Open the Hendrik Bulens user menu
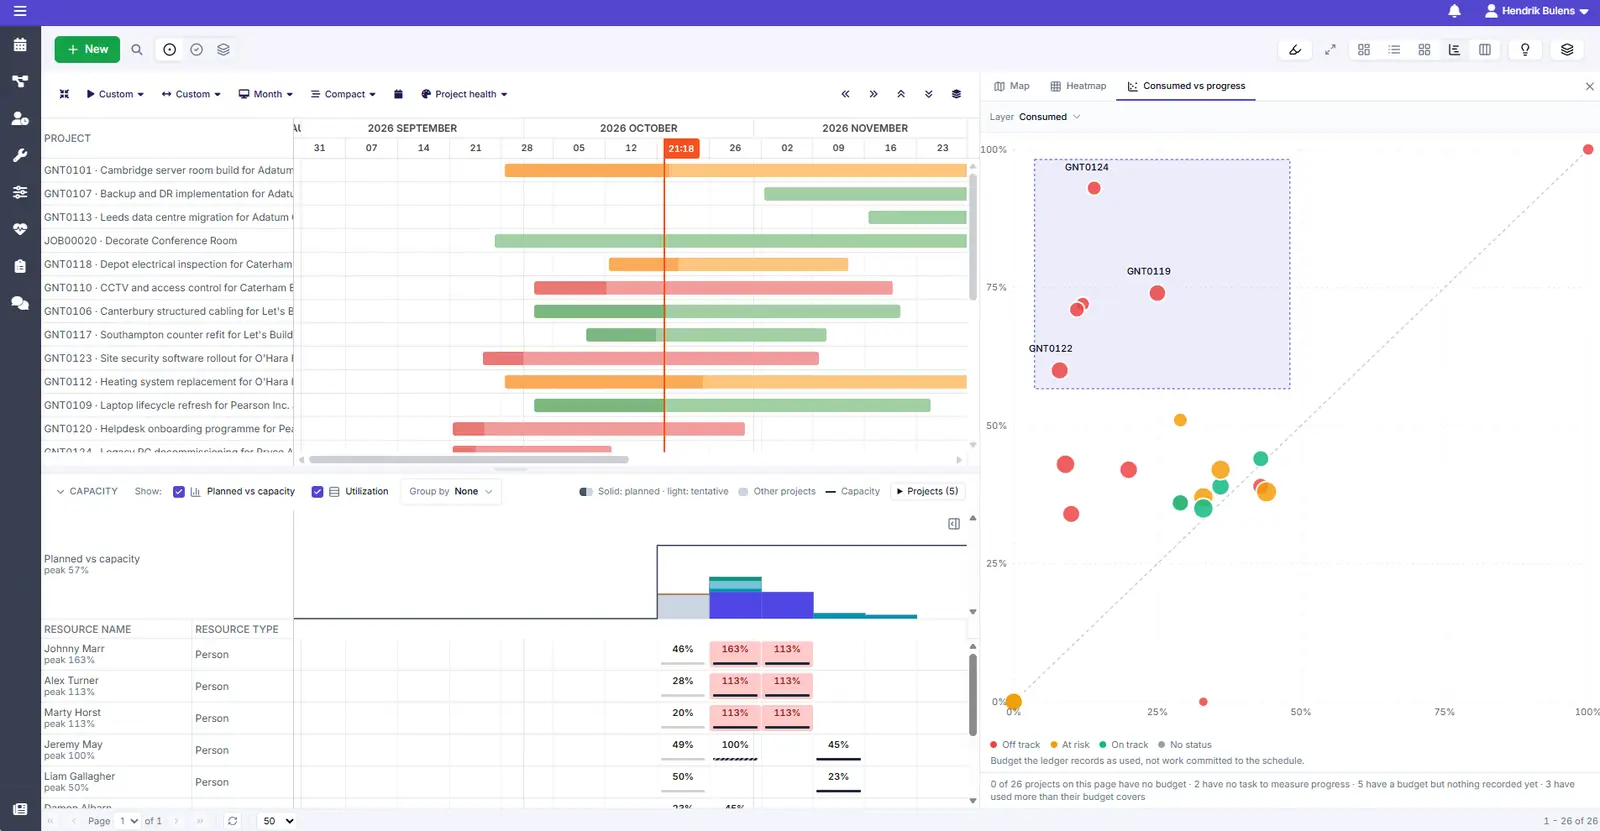The image size is (1600, 831). coord(1536,11)
